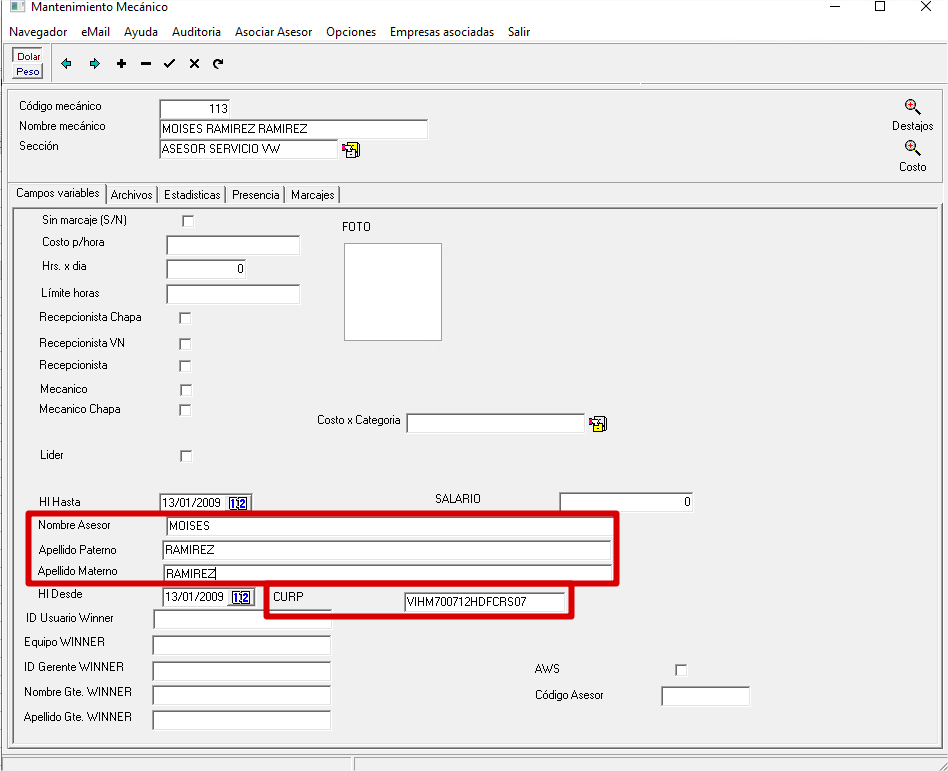948x771 pixels.
Task: Click the Equipo WINNER field
Action: [x=241, y=645]
